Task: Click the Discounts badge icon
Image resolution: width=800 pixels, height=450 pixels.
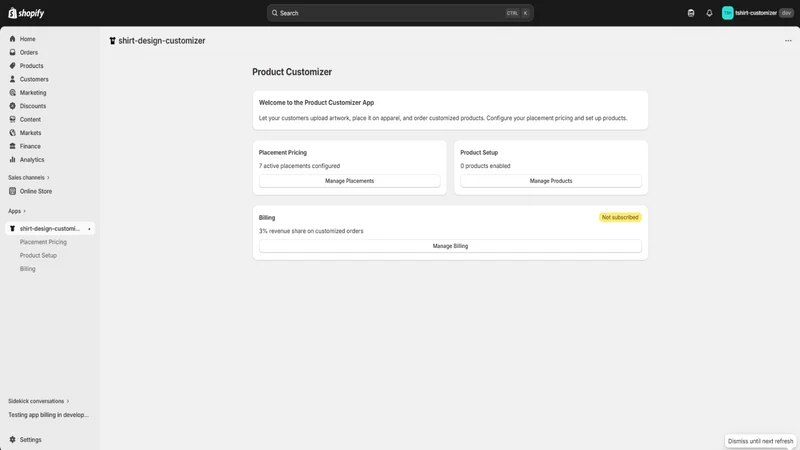Action: 12,106
